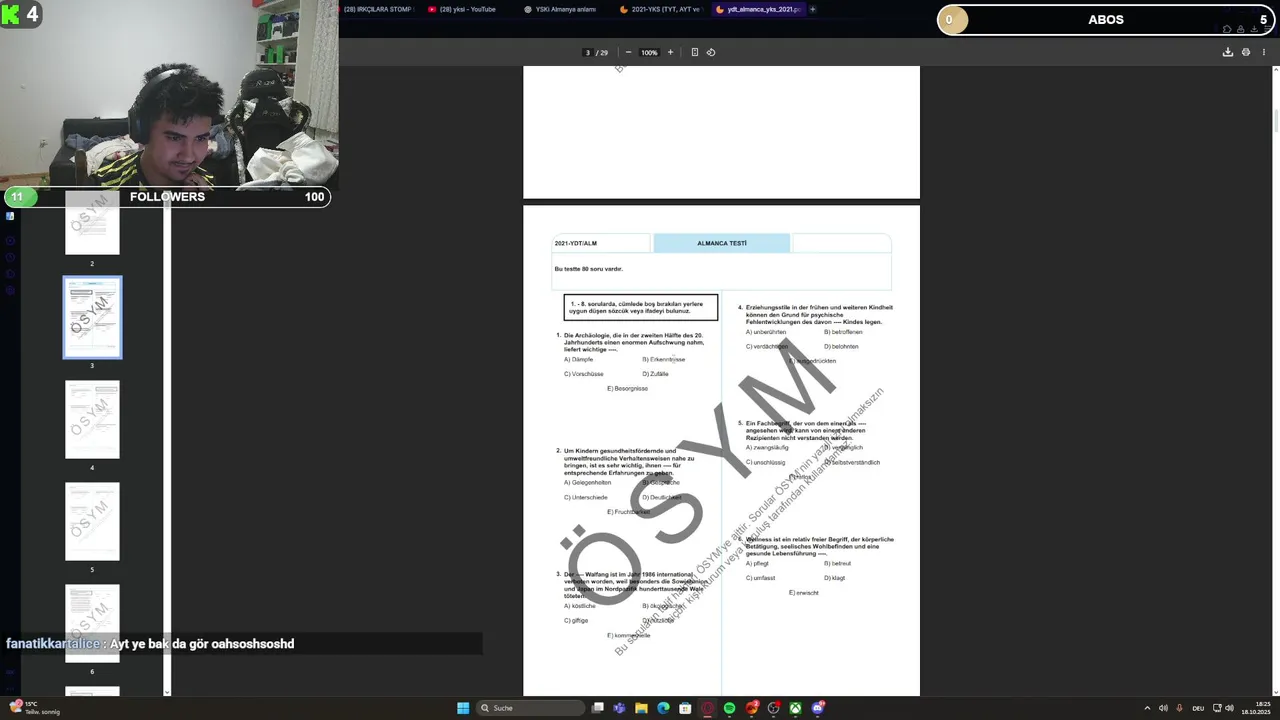The height and width of the screenshot is (720, 1280).
Task: Click answer option 'C) unschlüssig'
Action: tap(765, 462)
